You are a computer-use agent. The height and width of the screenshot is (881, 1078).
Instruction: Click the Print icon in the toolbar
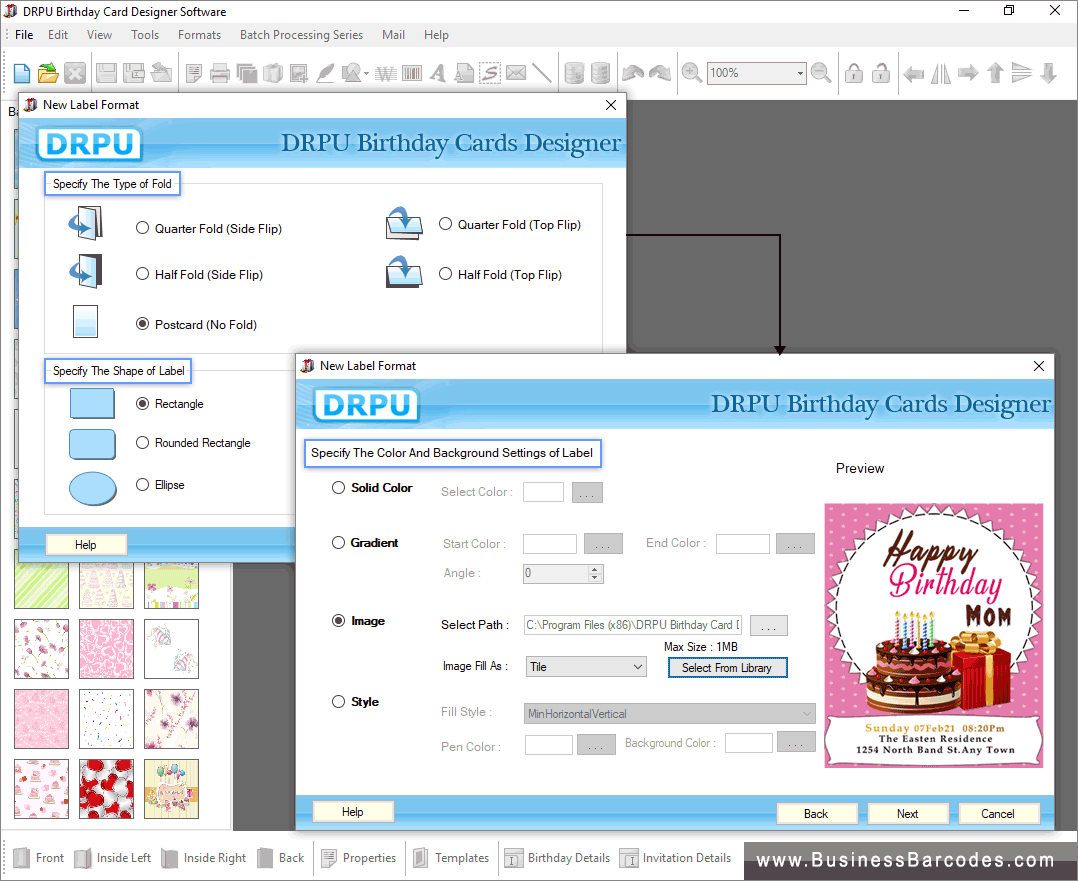[219, 73]
